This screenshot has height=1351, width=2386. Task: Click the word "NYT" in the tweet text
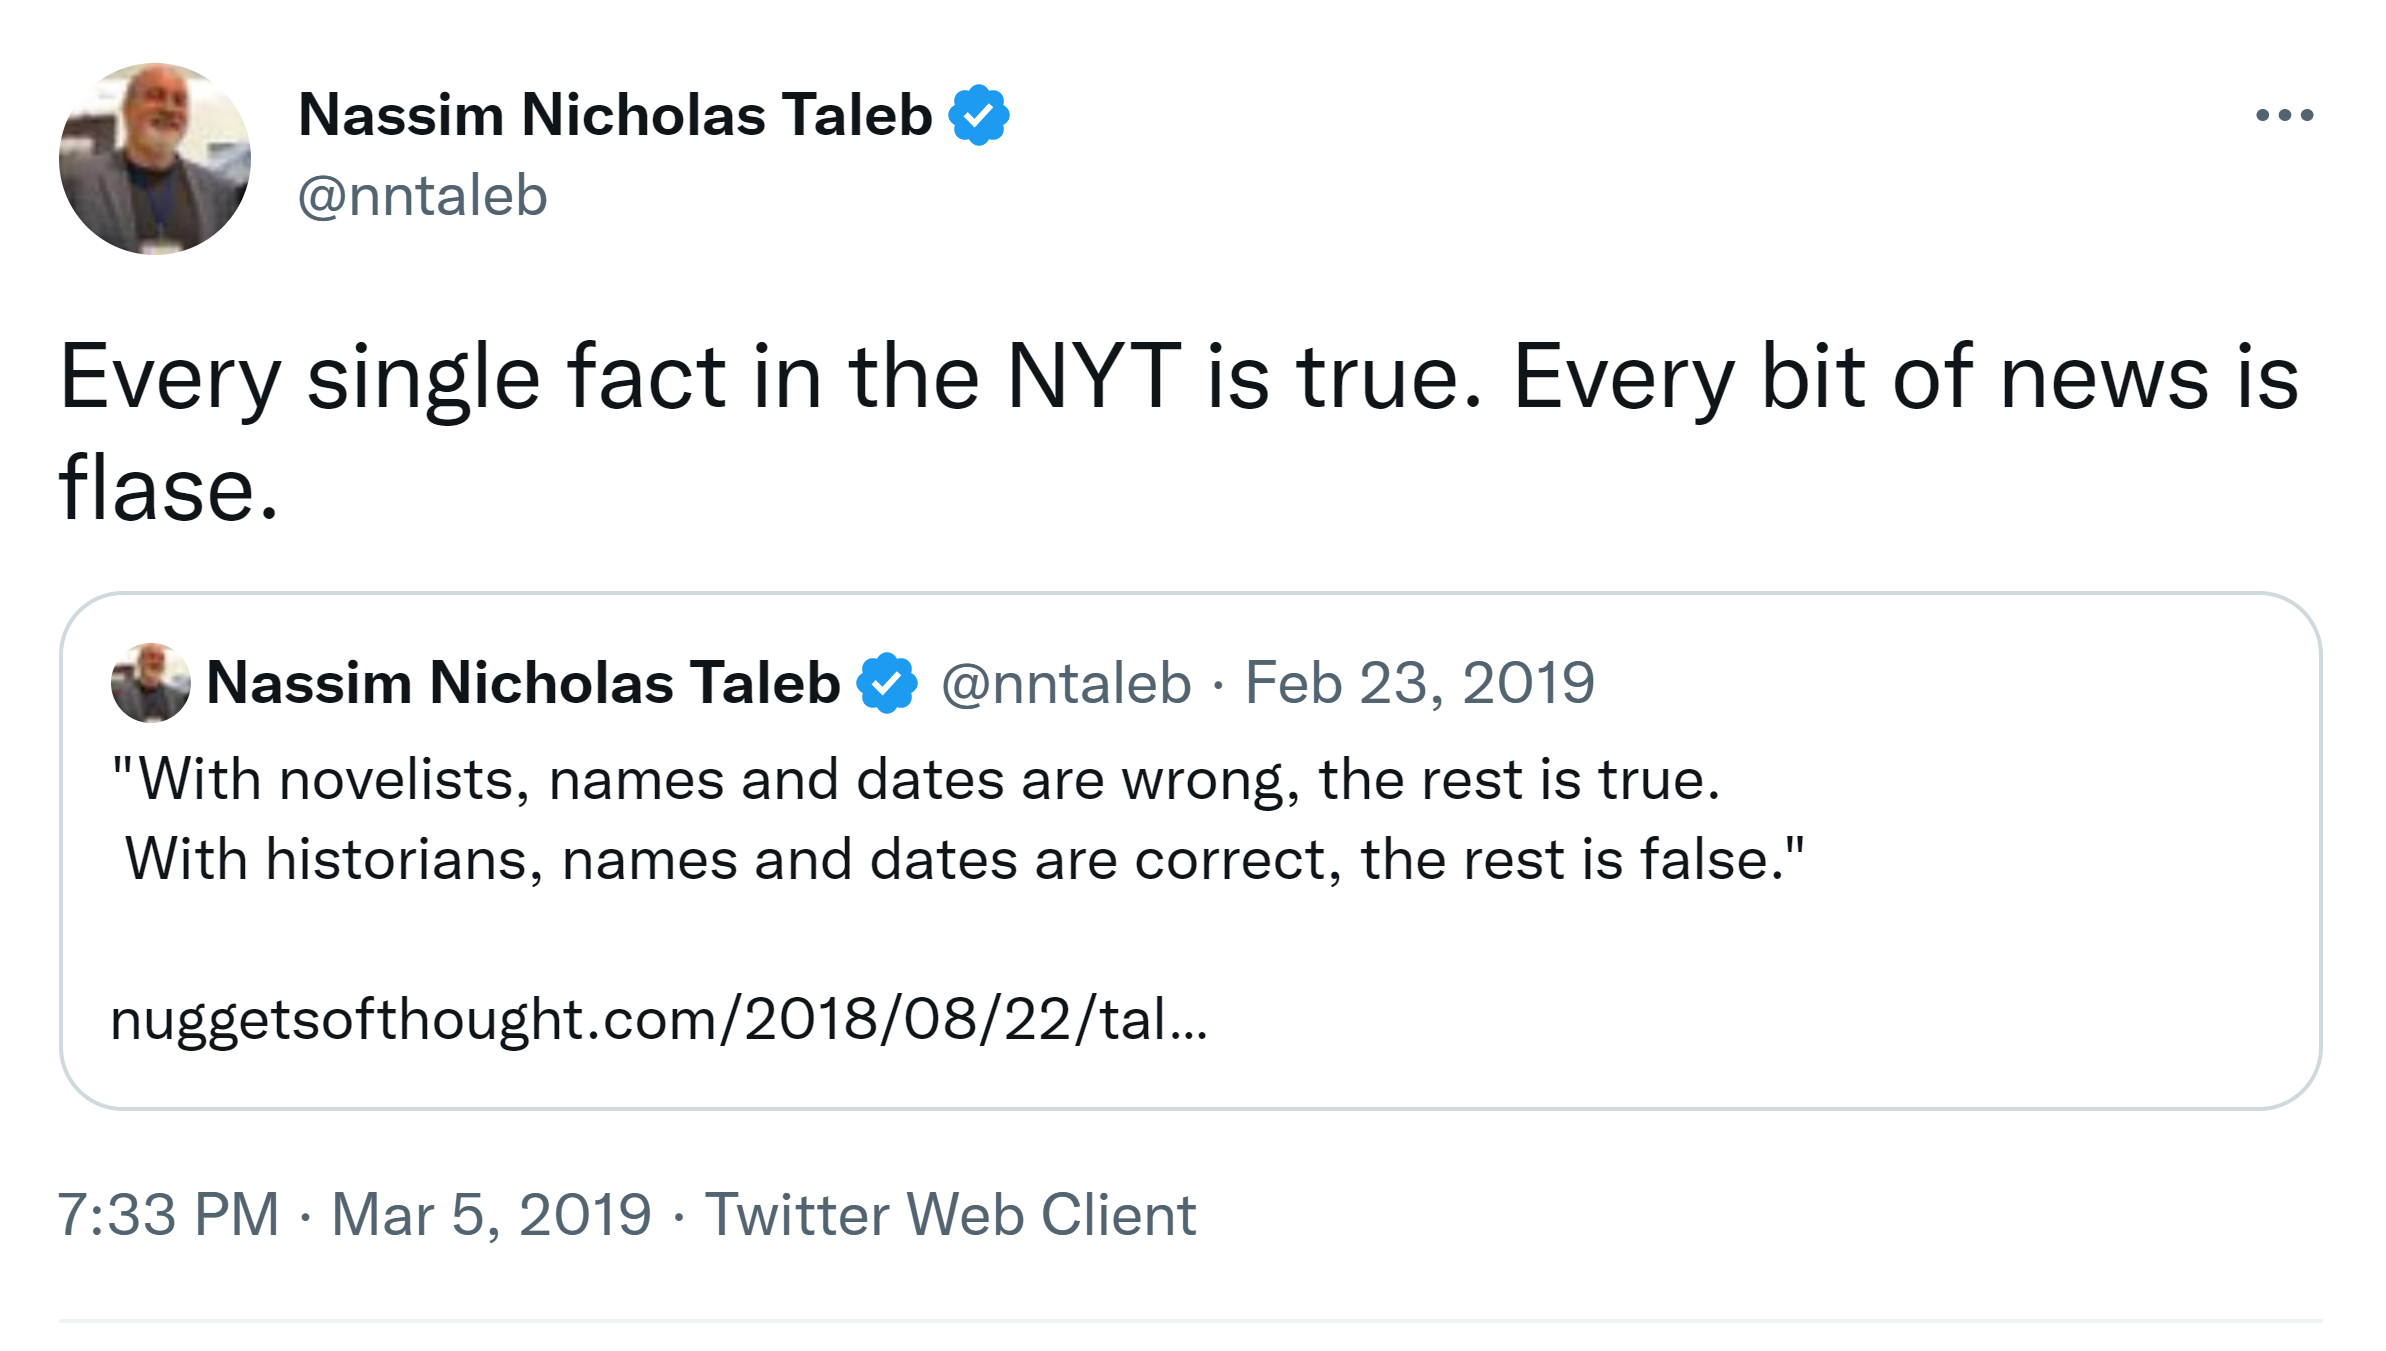(x=1093, y=377)
